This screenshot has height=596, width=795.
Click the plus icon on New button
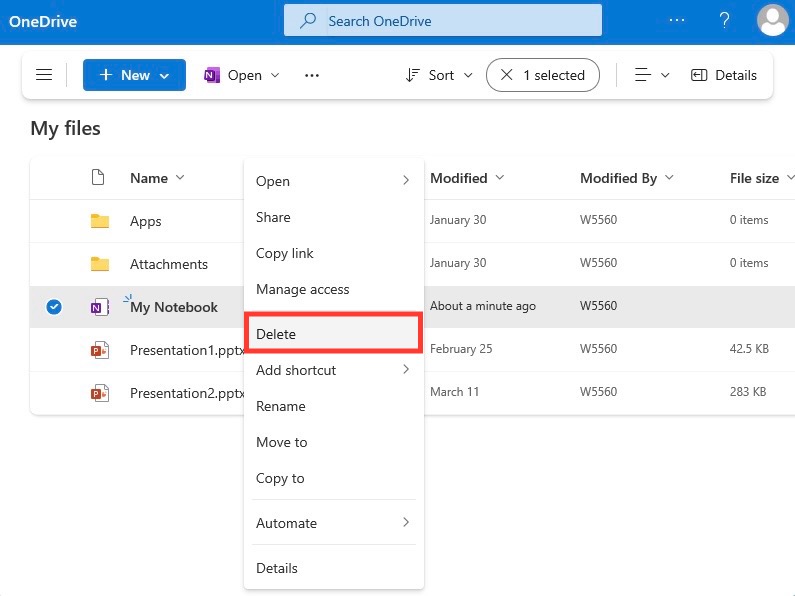[105, 75]
